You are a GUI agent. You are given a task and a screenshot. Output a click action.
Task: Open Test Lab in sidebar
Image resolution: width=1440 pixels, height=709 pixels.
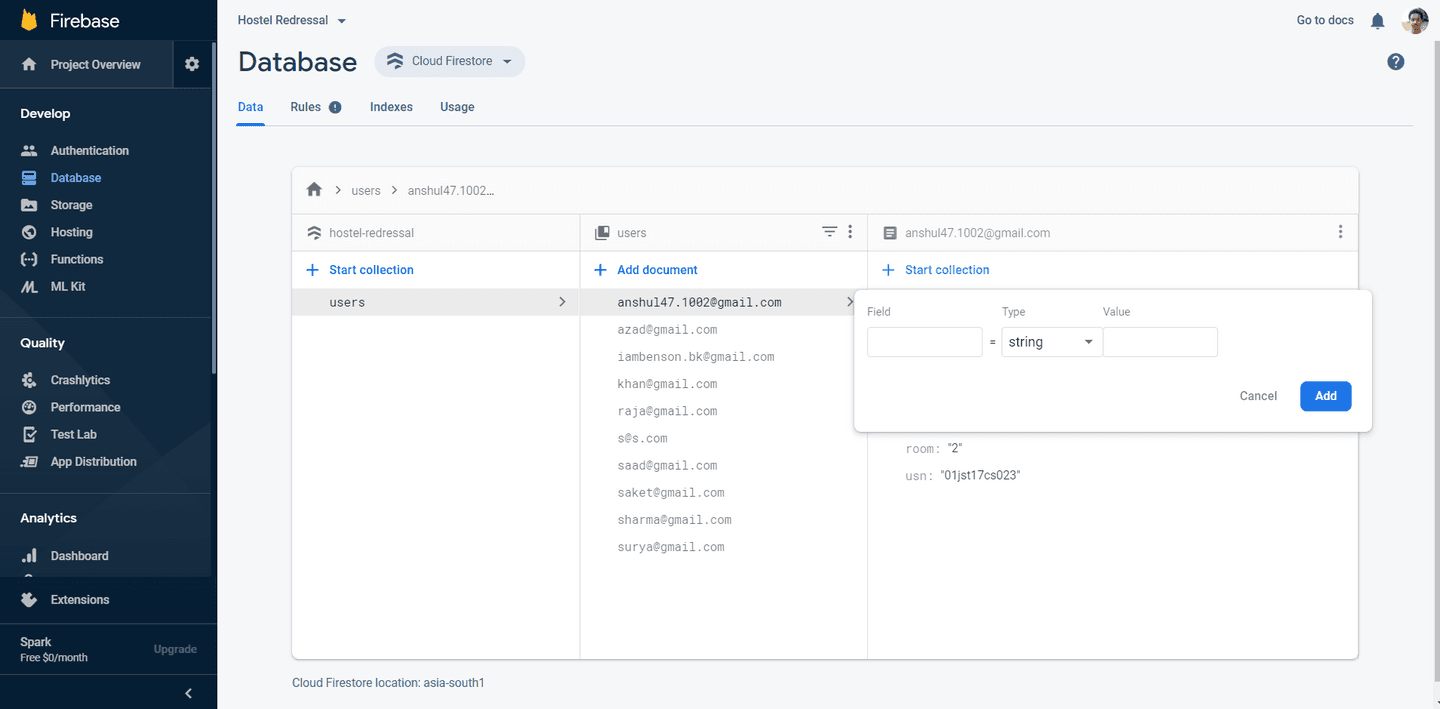(73, 434)
